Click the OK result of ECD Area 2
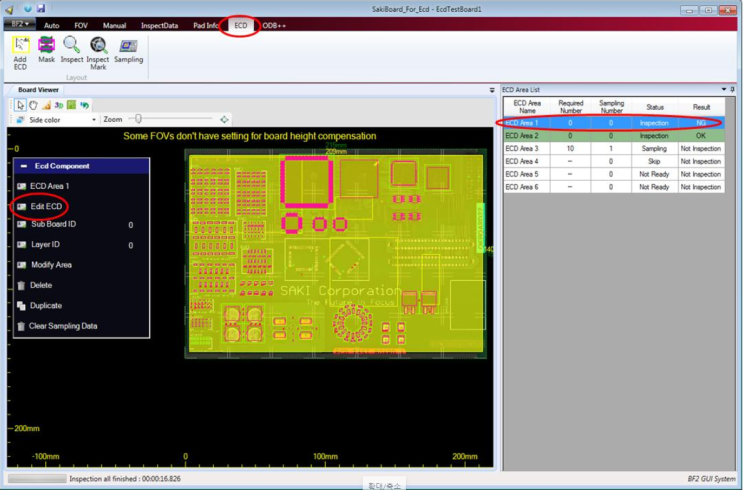Viewport: 743px width, 490px height. coord(701,136)
